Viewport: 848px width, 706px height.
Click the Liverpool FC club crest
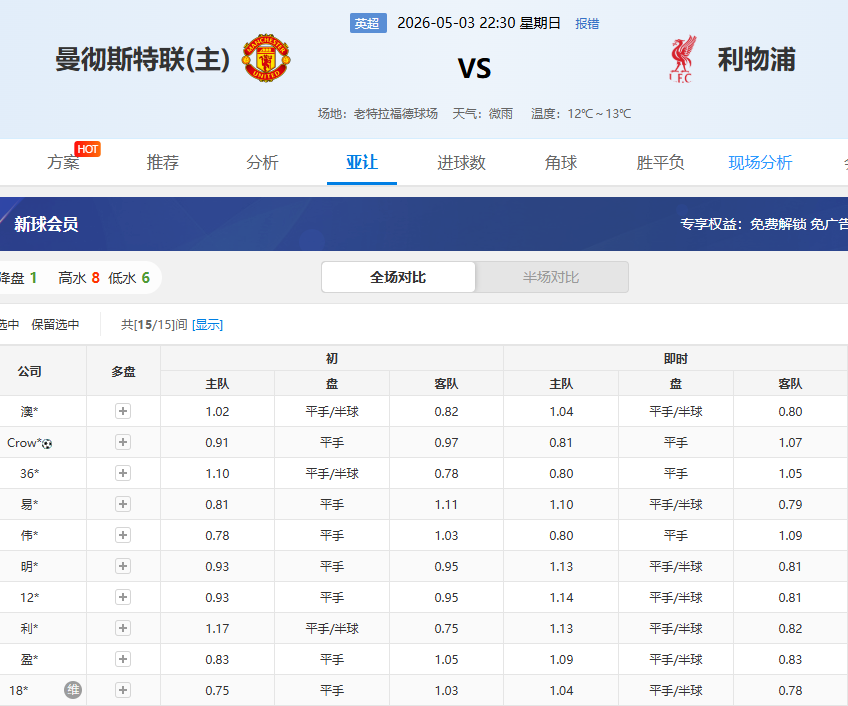click(x=682, y=59)
